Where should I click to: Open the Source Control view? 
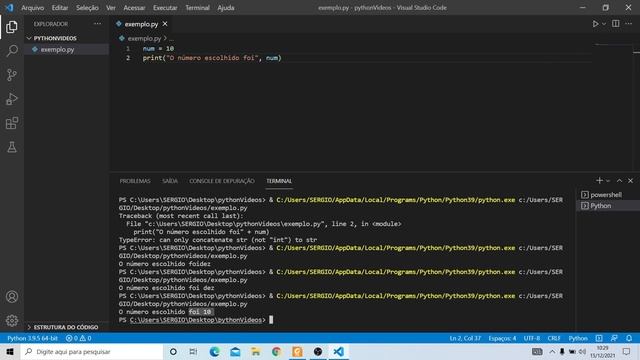[12, 75]
